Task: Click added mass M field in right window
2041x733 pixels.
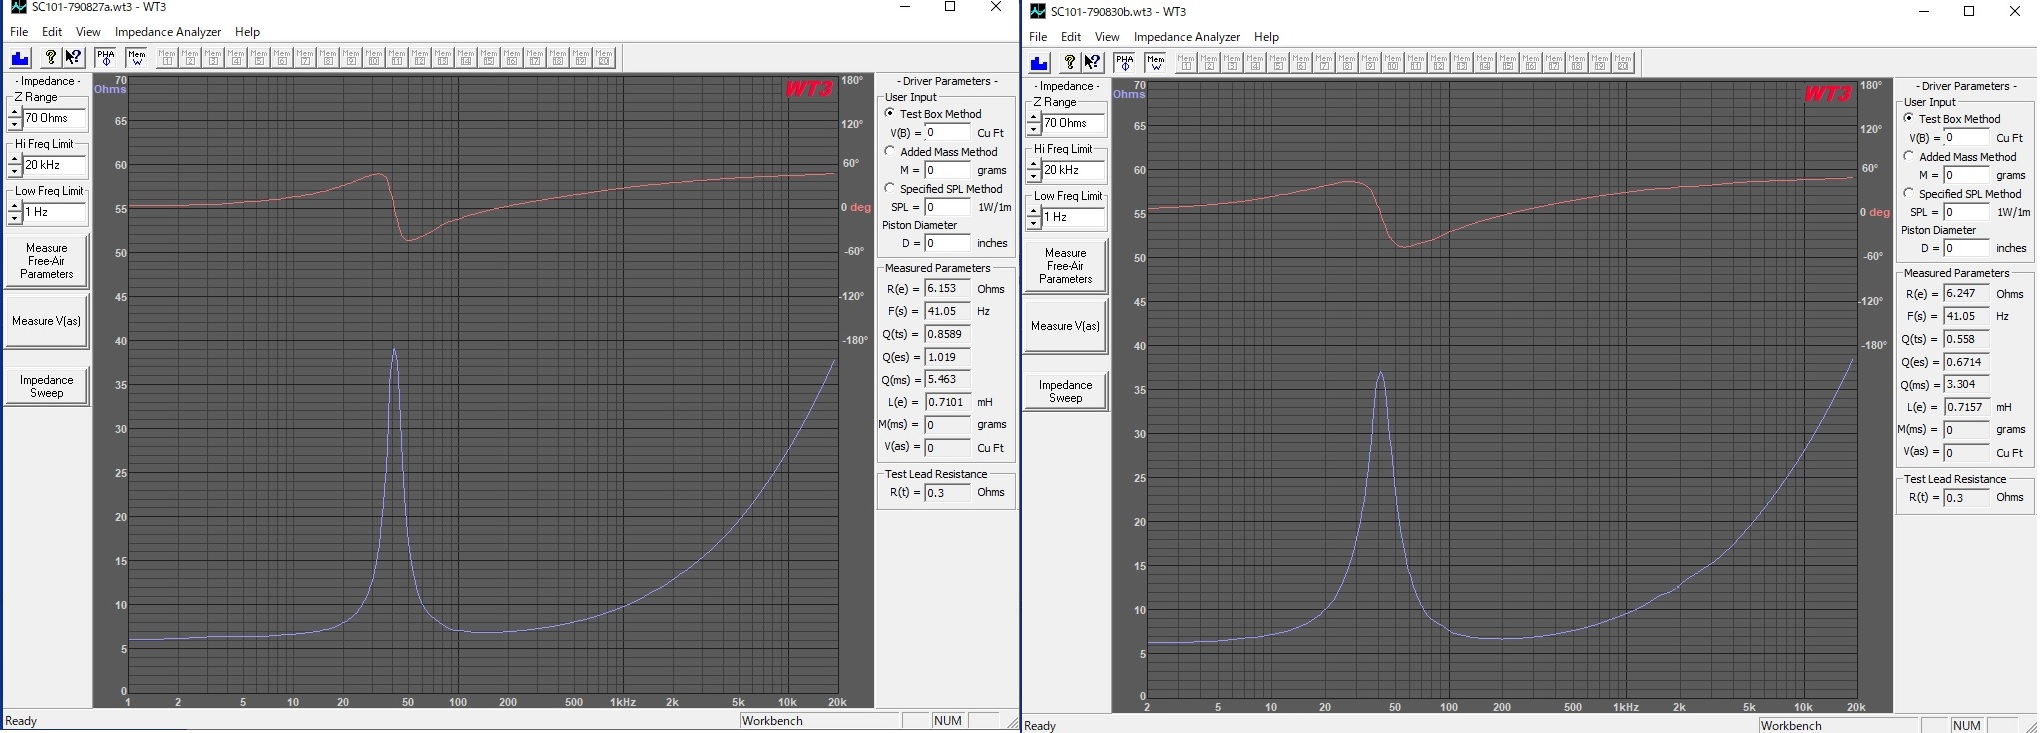Action: click(x=1966, y=175)
